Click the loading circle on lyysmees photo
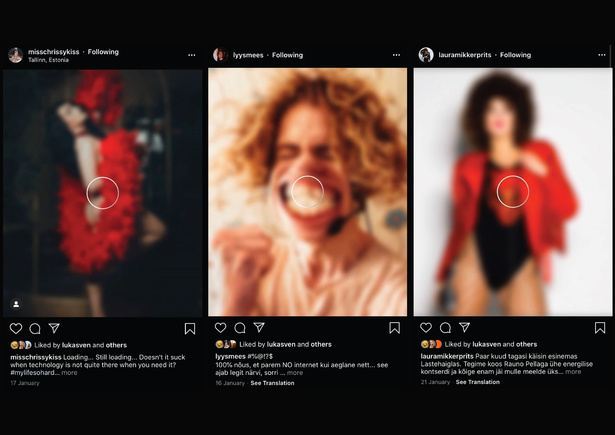 [308, 192]
